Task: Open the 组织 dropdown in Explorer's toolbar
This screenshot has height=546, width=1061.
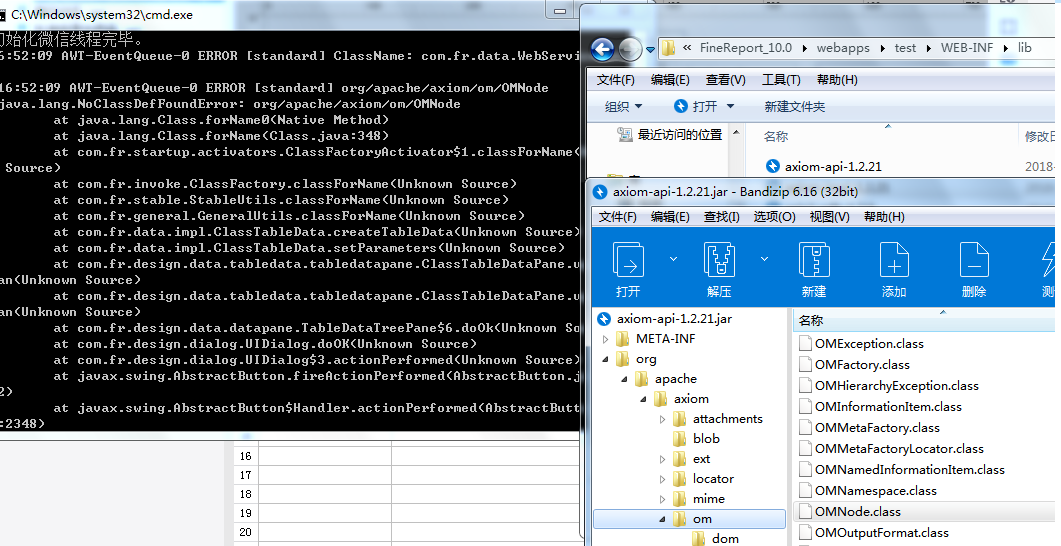Action: click(623, 106)
